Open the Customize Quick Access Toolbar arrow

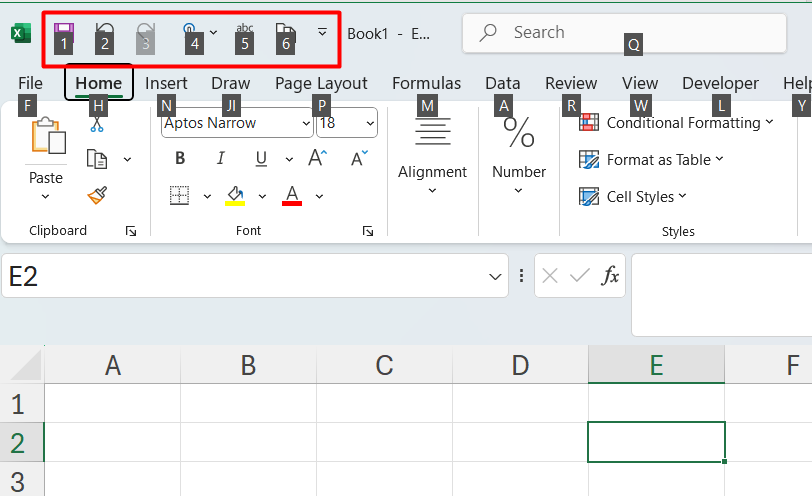(322, 33)
